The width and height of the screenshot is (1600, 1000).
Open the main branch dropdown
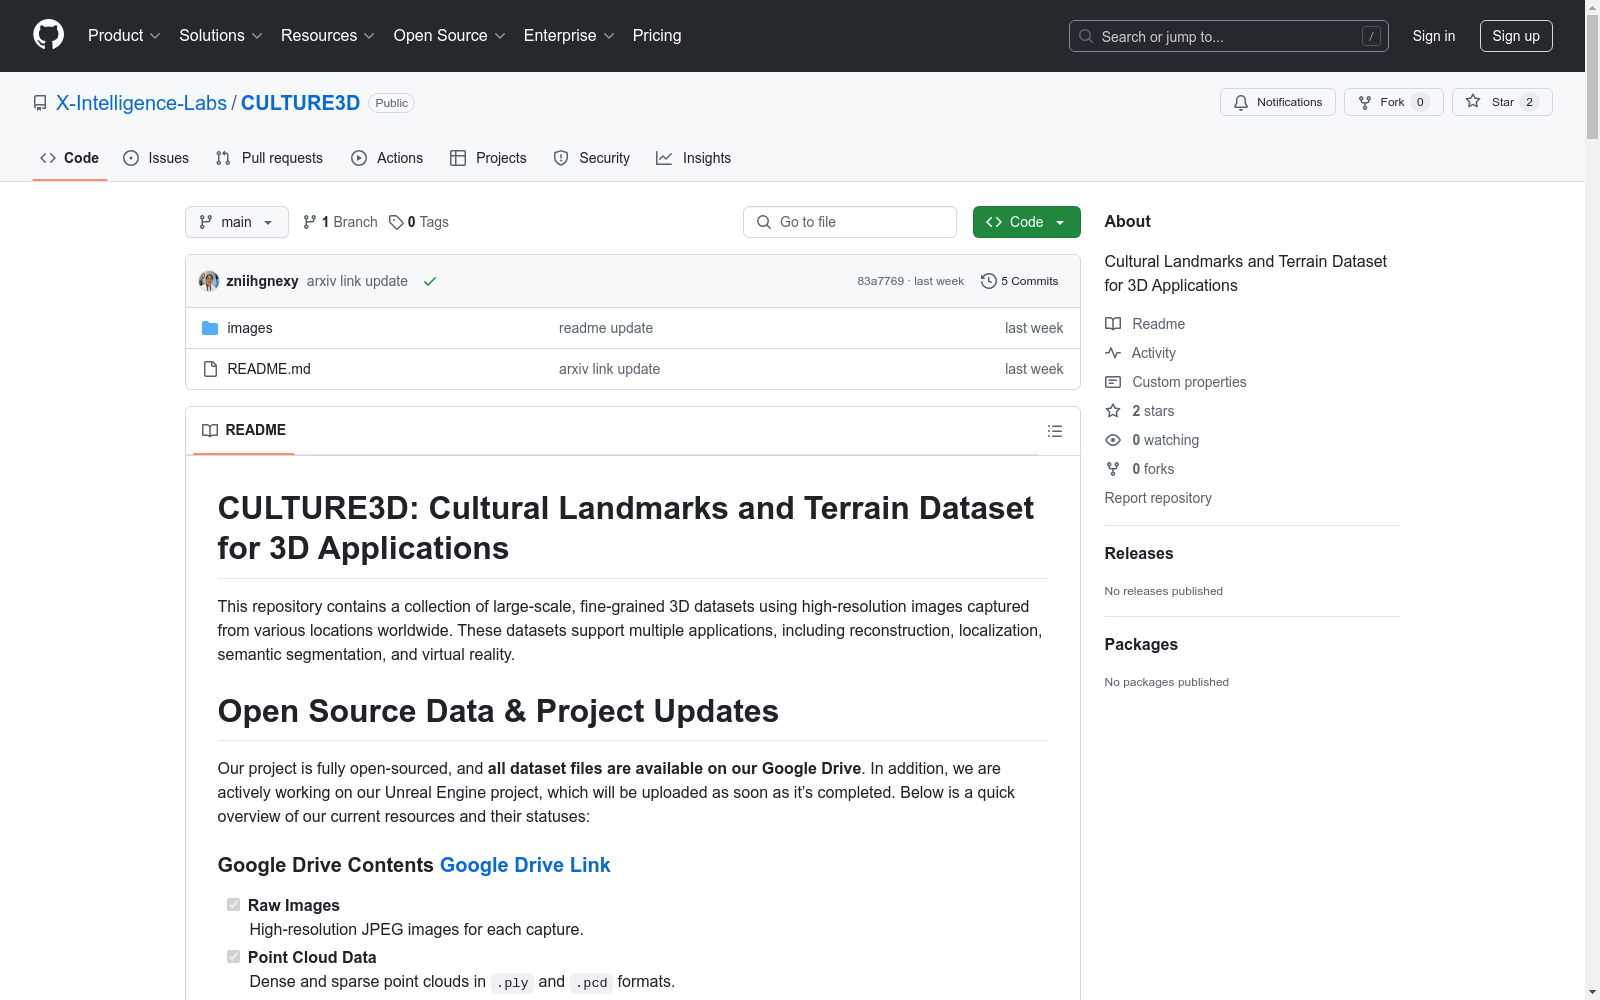[x=237, y=222]
